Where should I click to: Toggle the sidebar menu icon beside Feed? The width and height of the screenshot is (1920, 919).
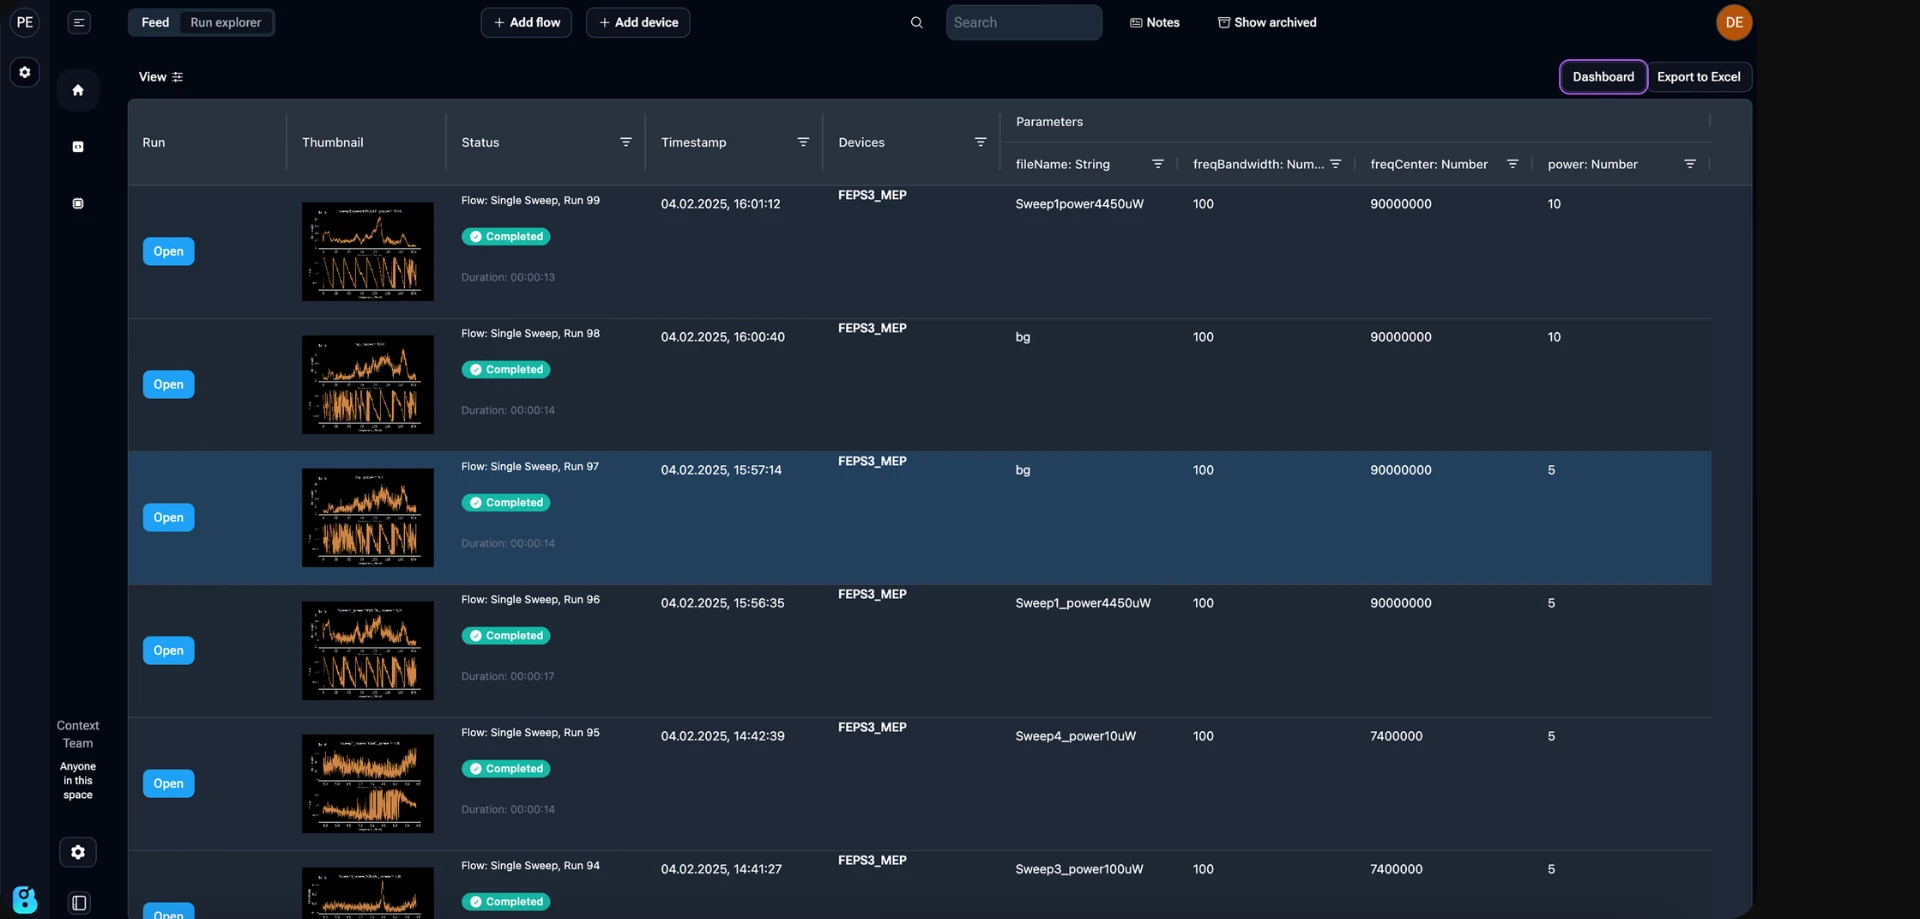[79, 22]
